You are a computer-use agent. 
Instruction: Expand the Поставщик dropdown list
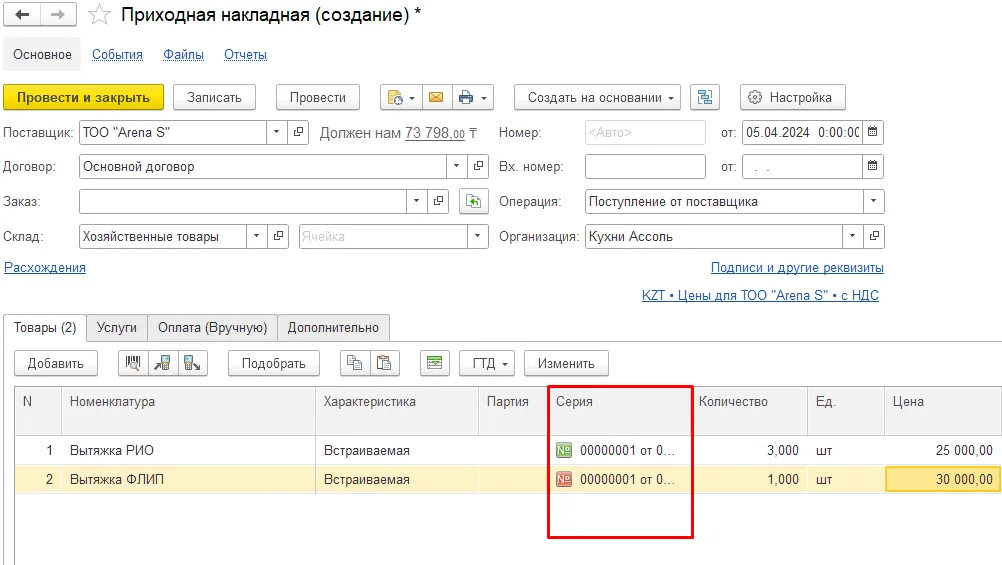(x=276, y=132)
